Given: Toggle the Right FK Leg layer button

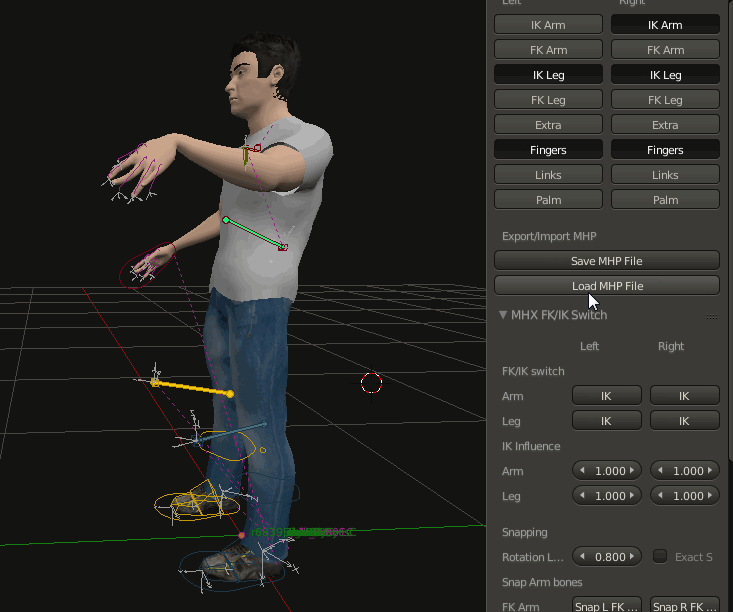Looking at the screenshot, I should [x=665, y=100].
